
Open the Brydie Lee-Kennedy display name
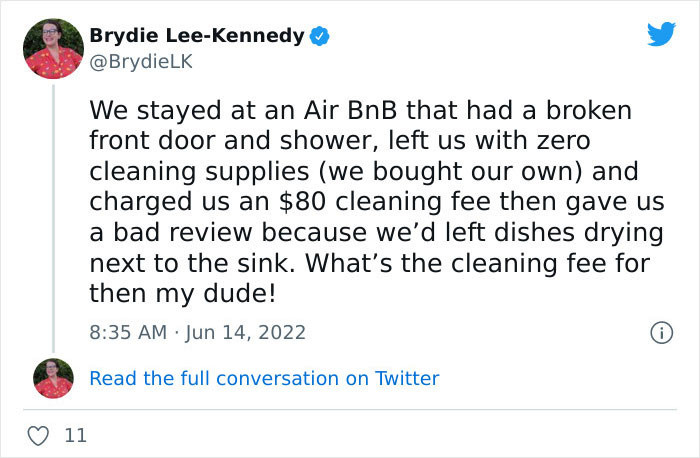(197, 36)
